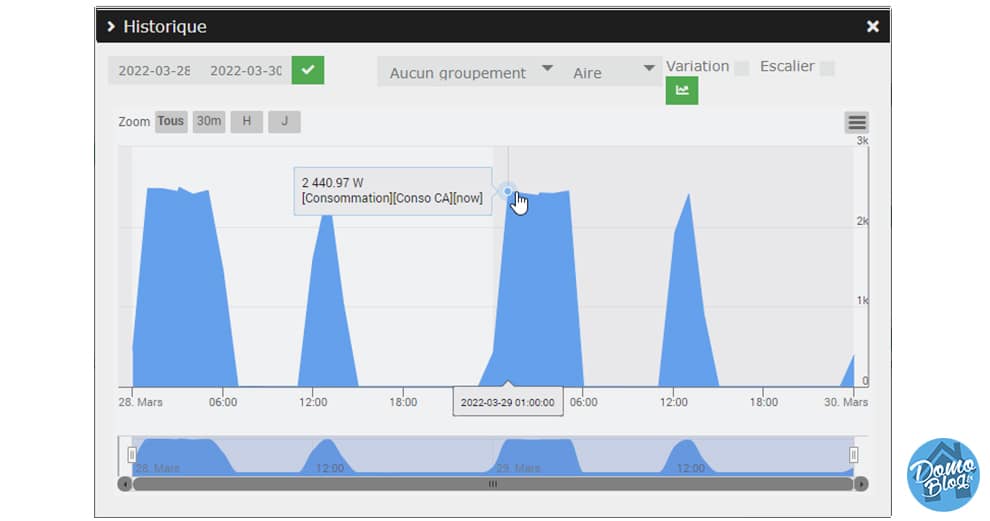
Task: Close the Historique dialog
Action: pyautogui.click(x=873, y=26)
